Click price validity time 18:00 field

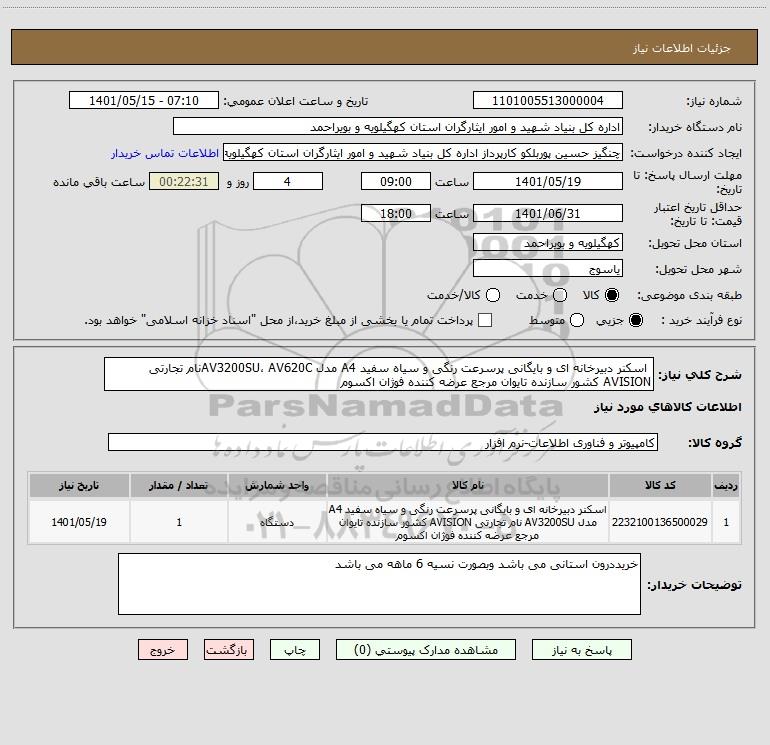pos(396,213)
